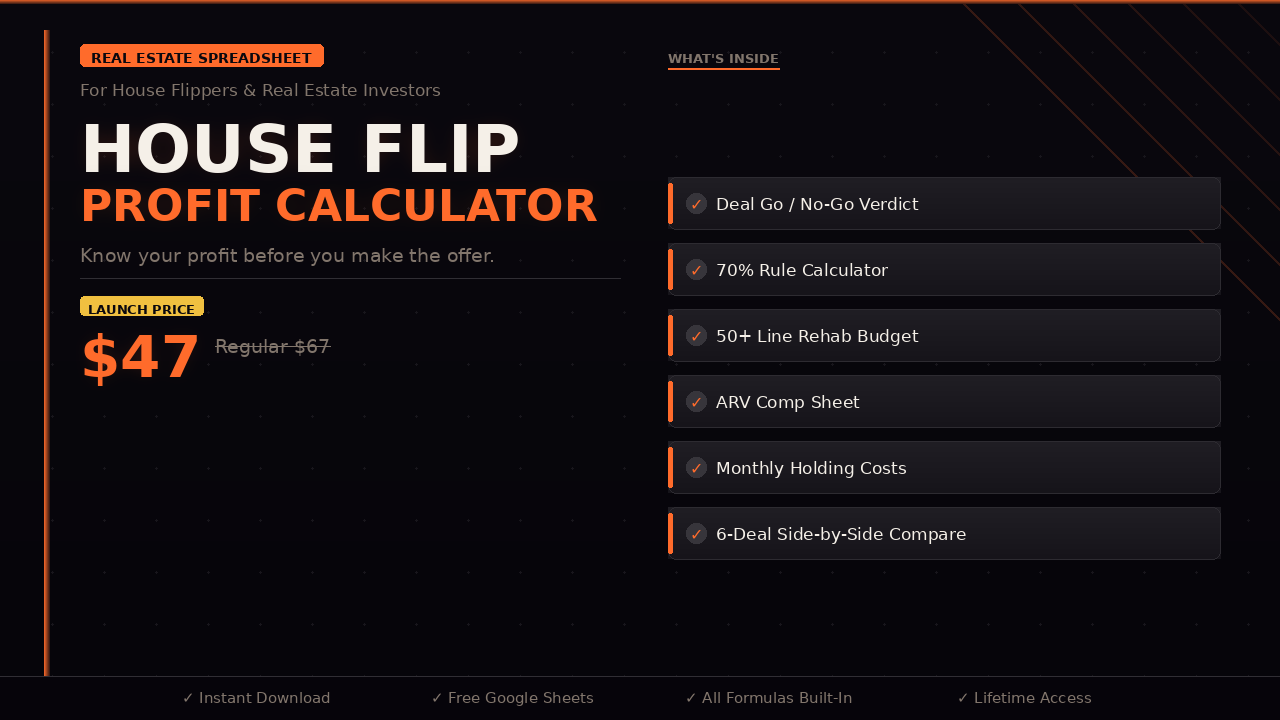Click the ARV Comp Sheet checkmark icon
Screen dimensions: 1280x720
click(696, 402)
